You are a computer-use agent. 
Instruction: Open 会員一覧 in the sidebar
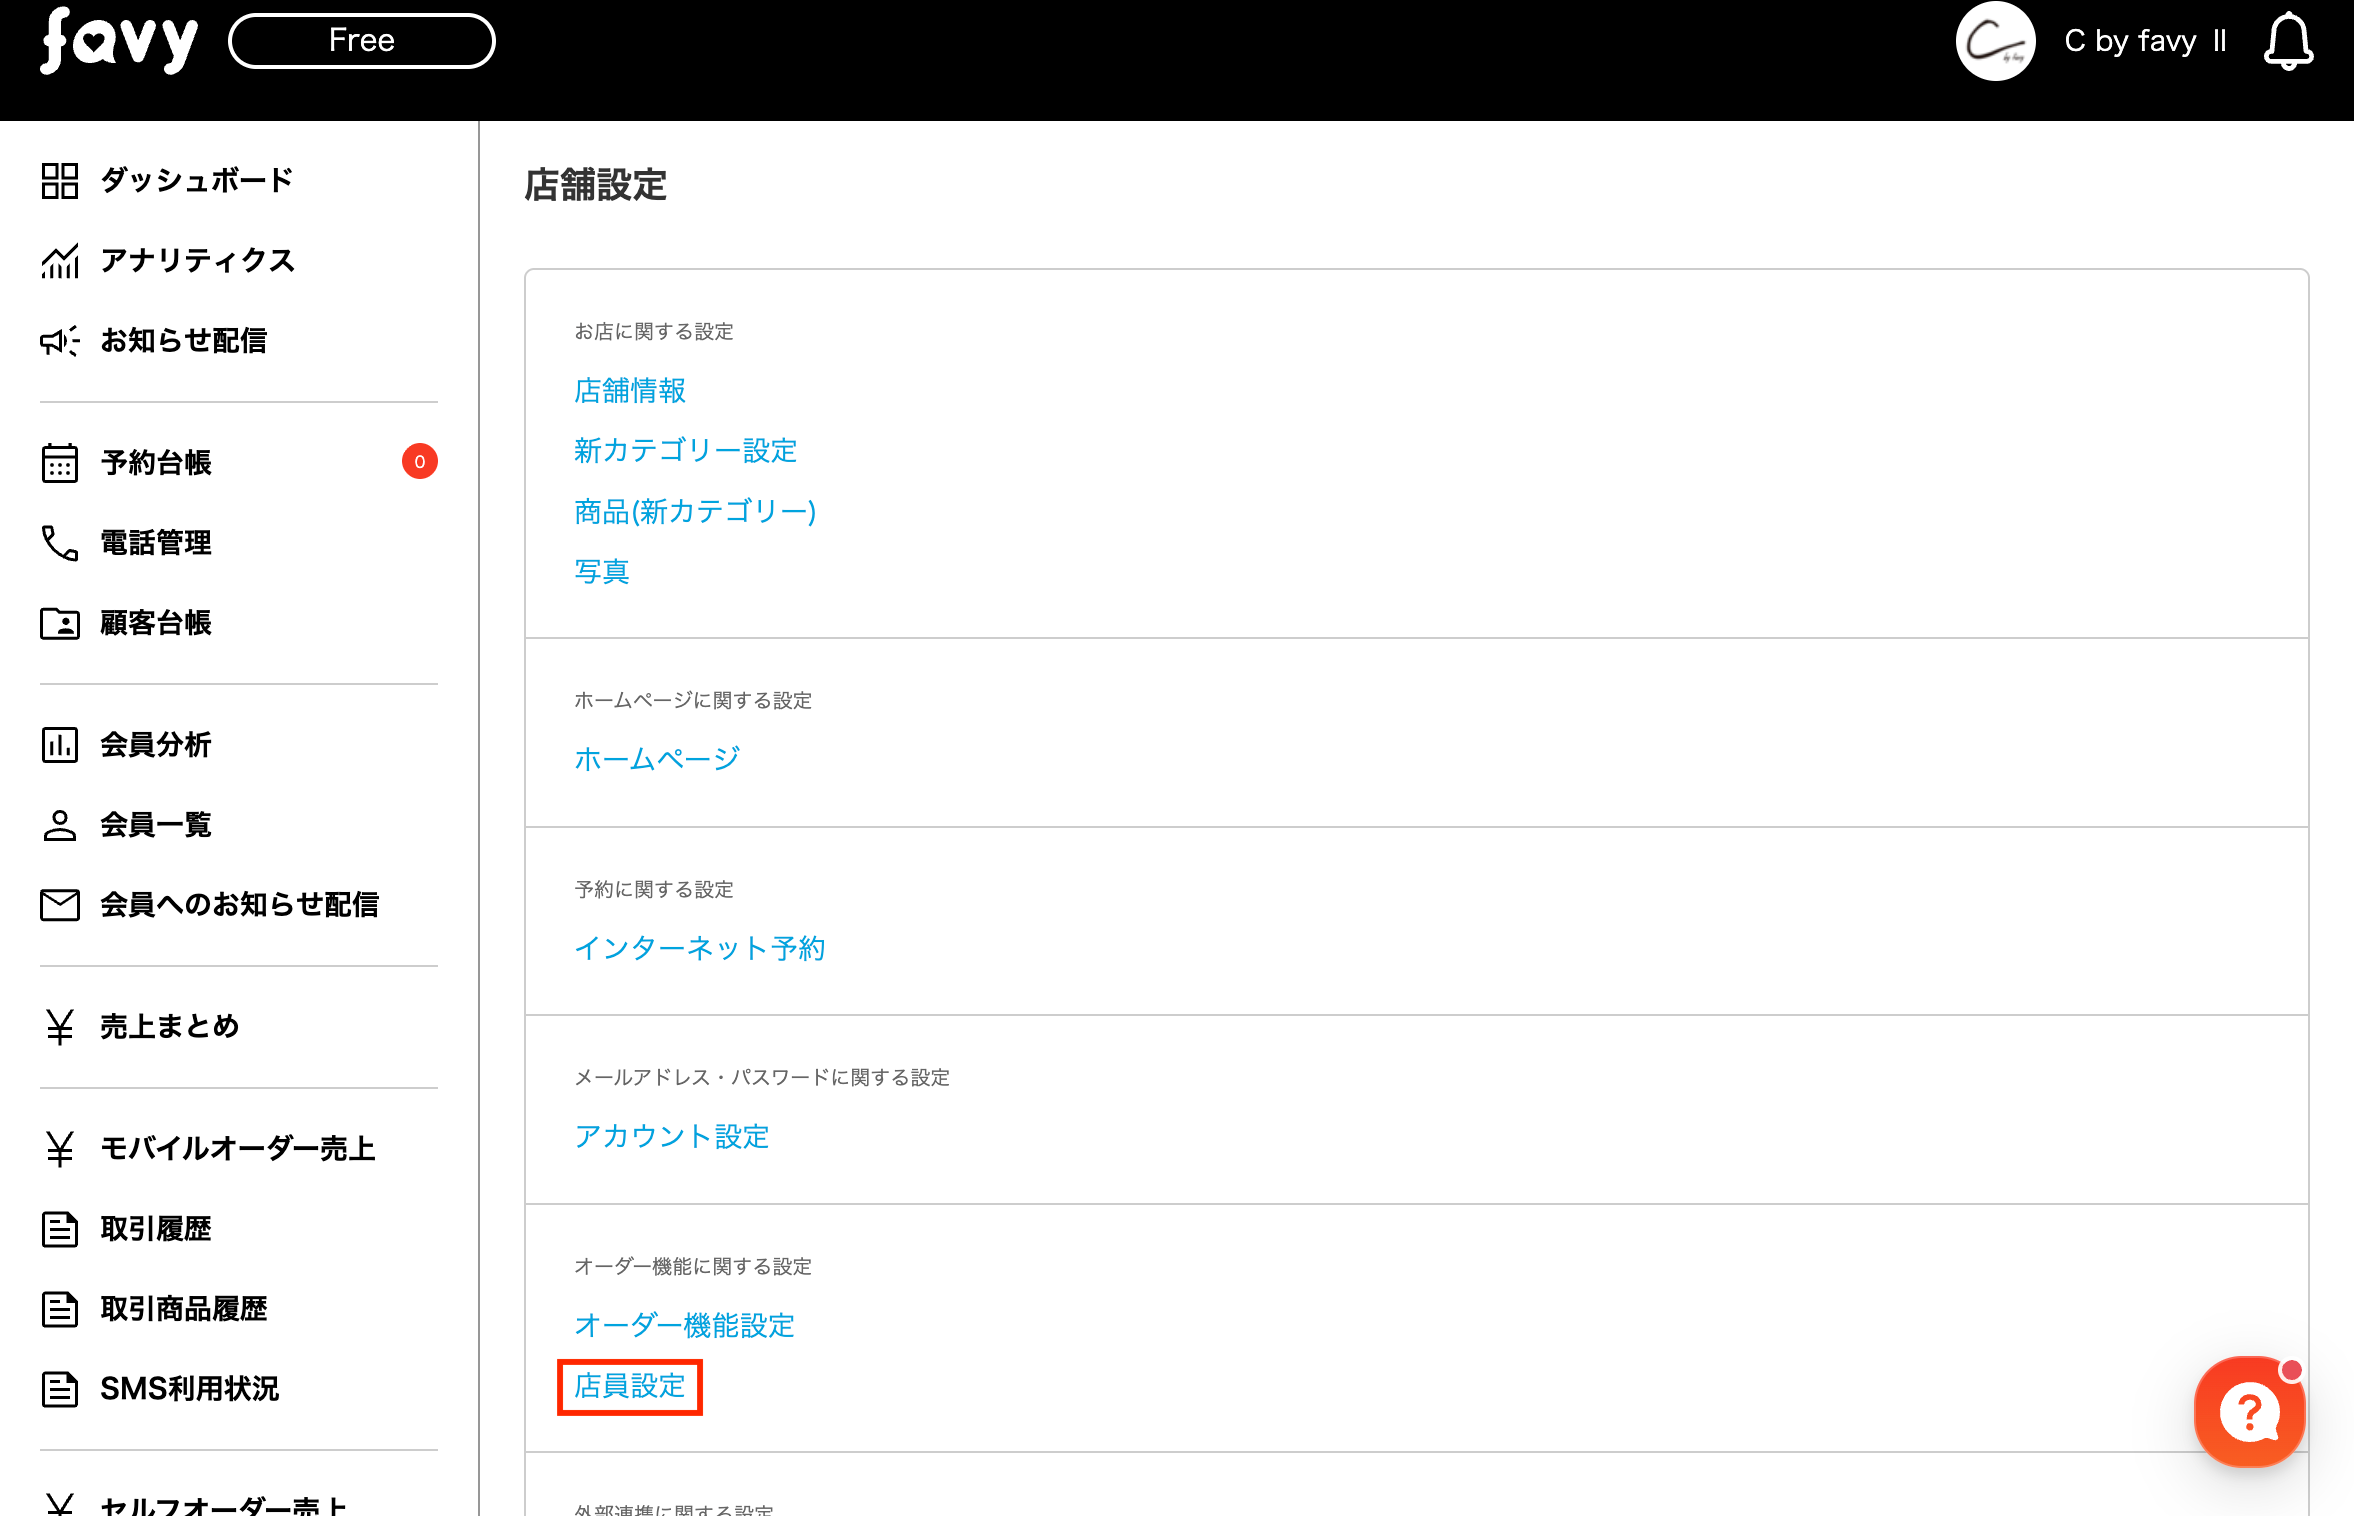(155, 825)
